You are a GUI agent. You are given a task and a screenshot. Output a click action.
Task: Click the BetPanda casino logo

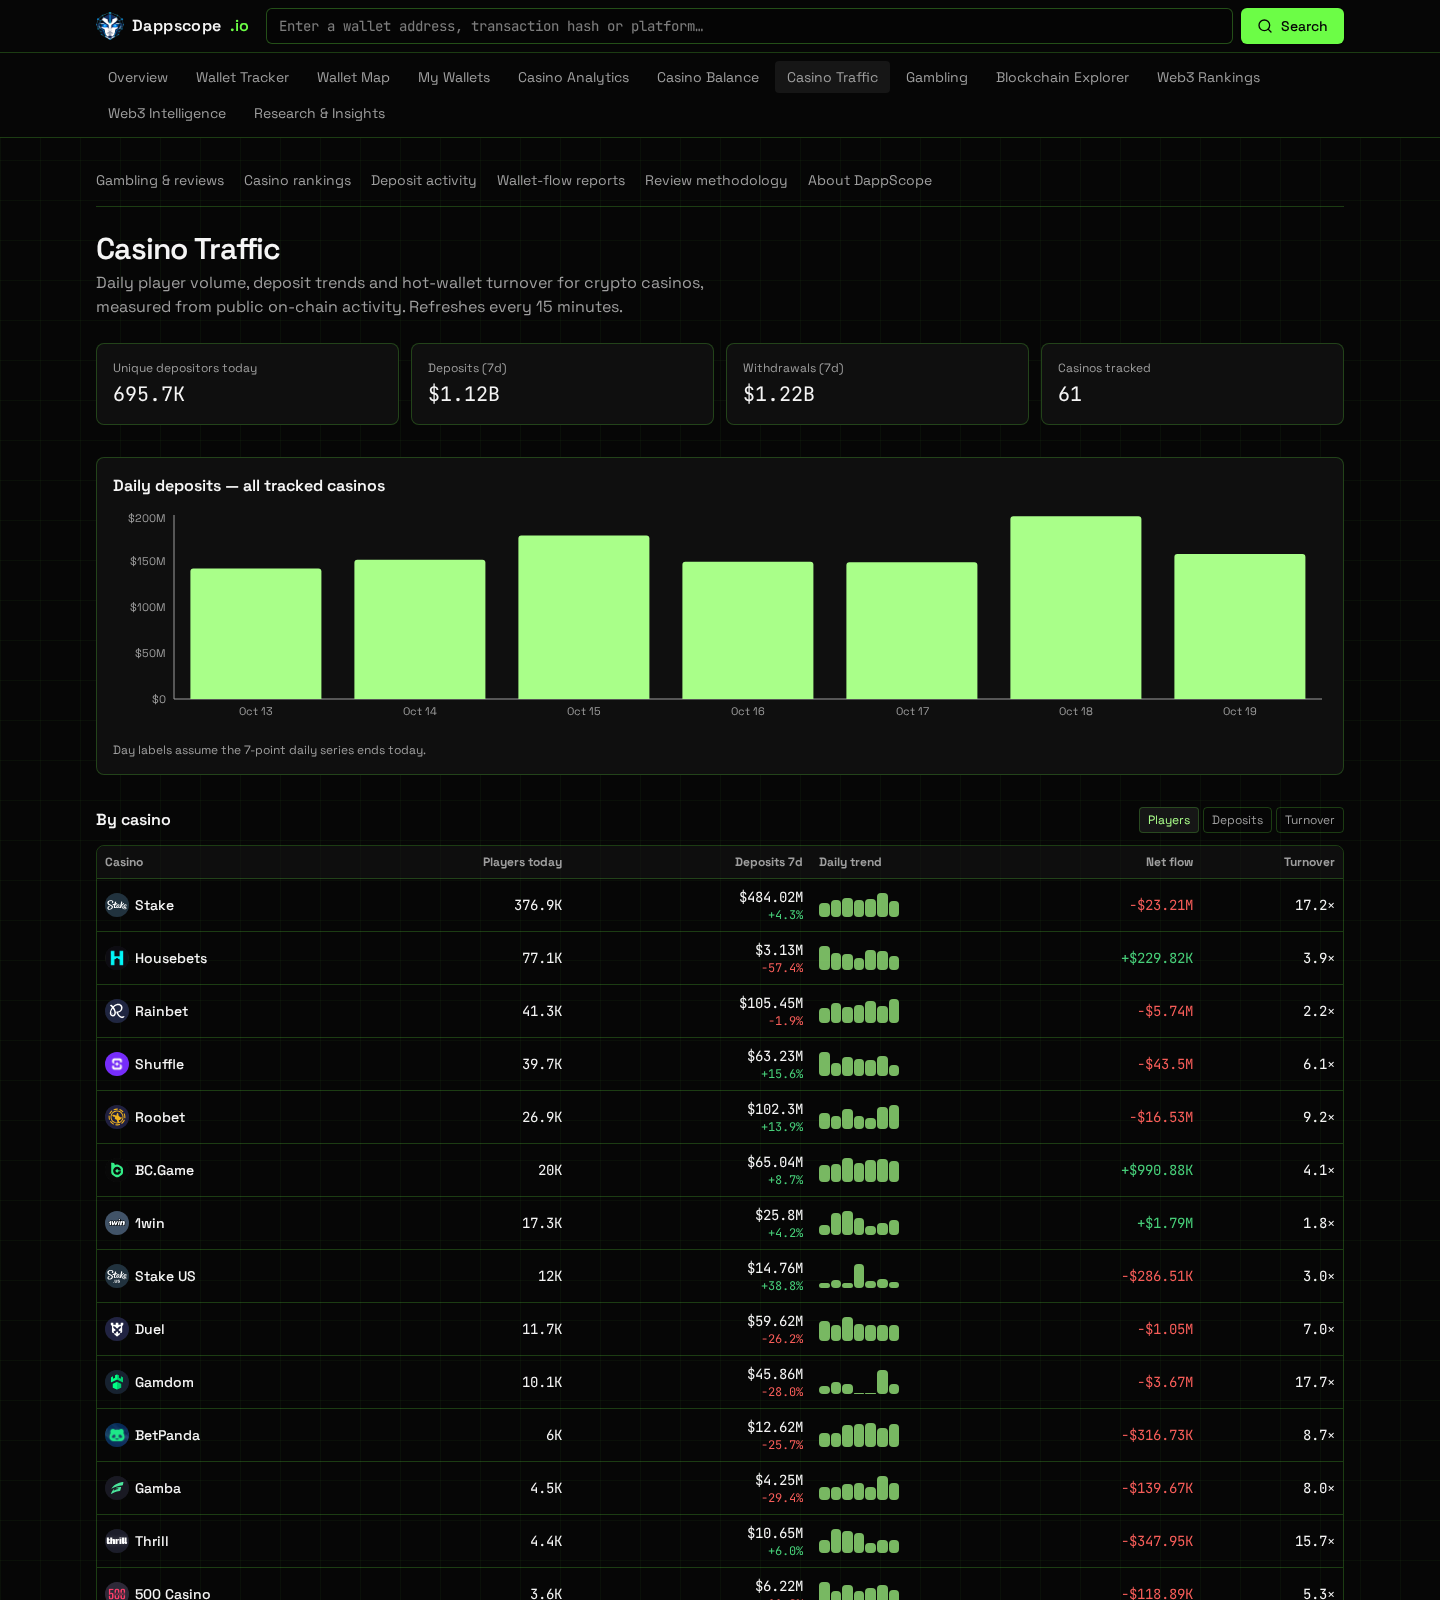tap(117, 1435)
